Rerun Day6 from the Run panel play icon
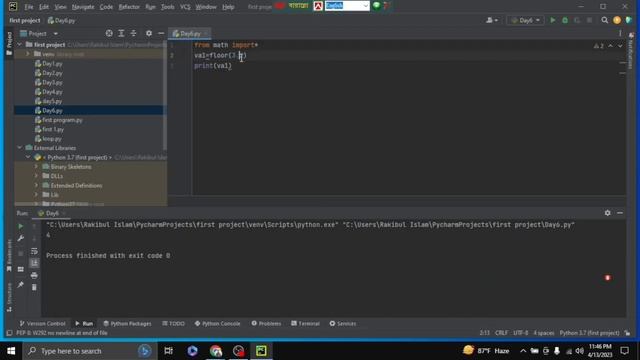 point(20,226)
